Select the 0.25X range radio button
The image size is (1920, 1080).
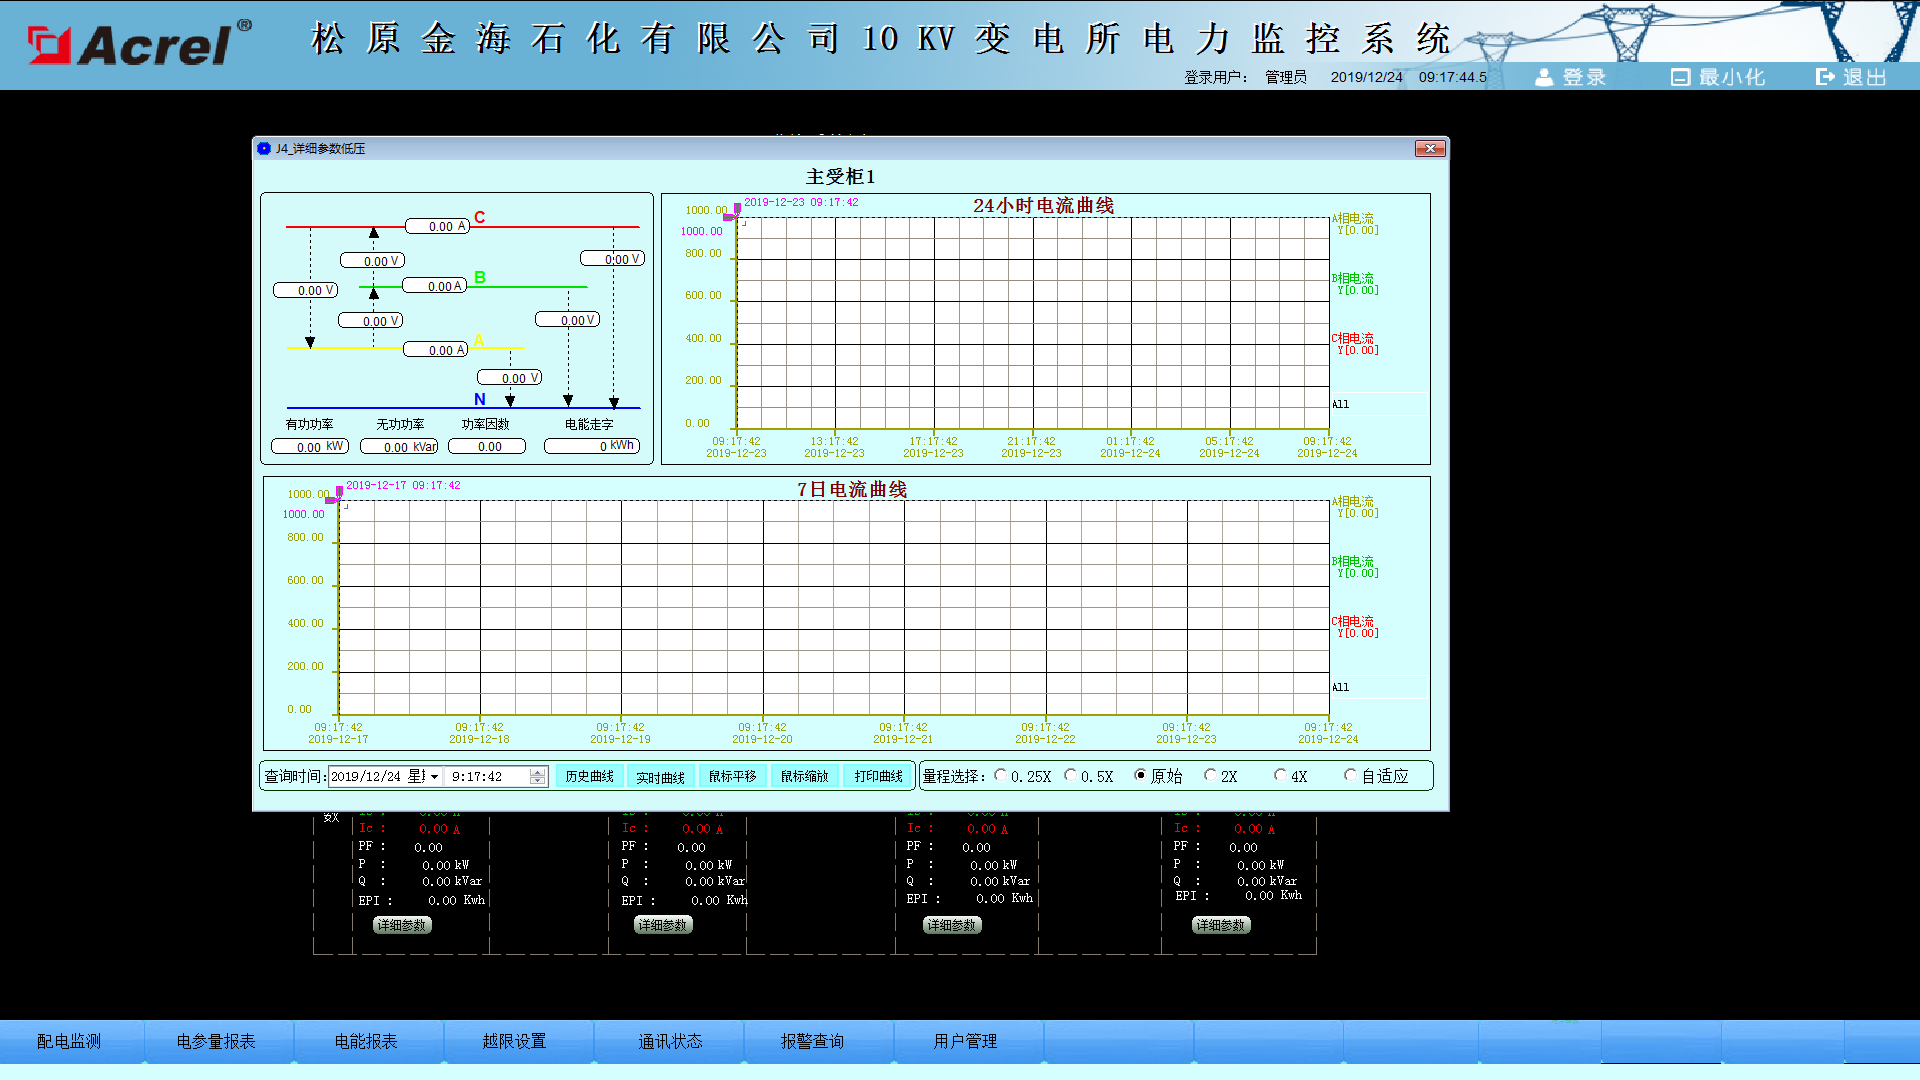1000,775
